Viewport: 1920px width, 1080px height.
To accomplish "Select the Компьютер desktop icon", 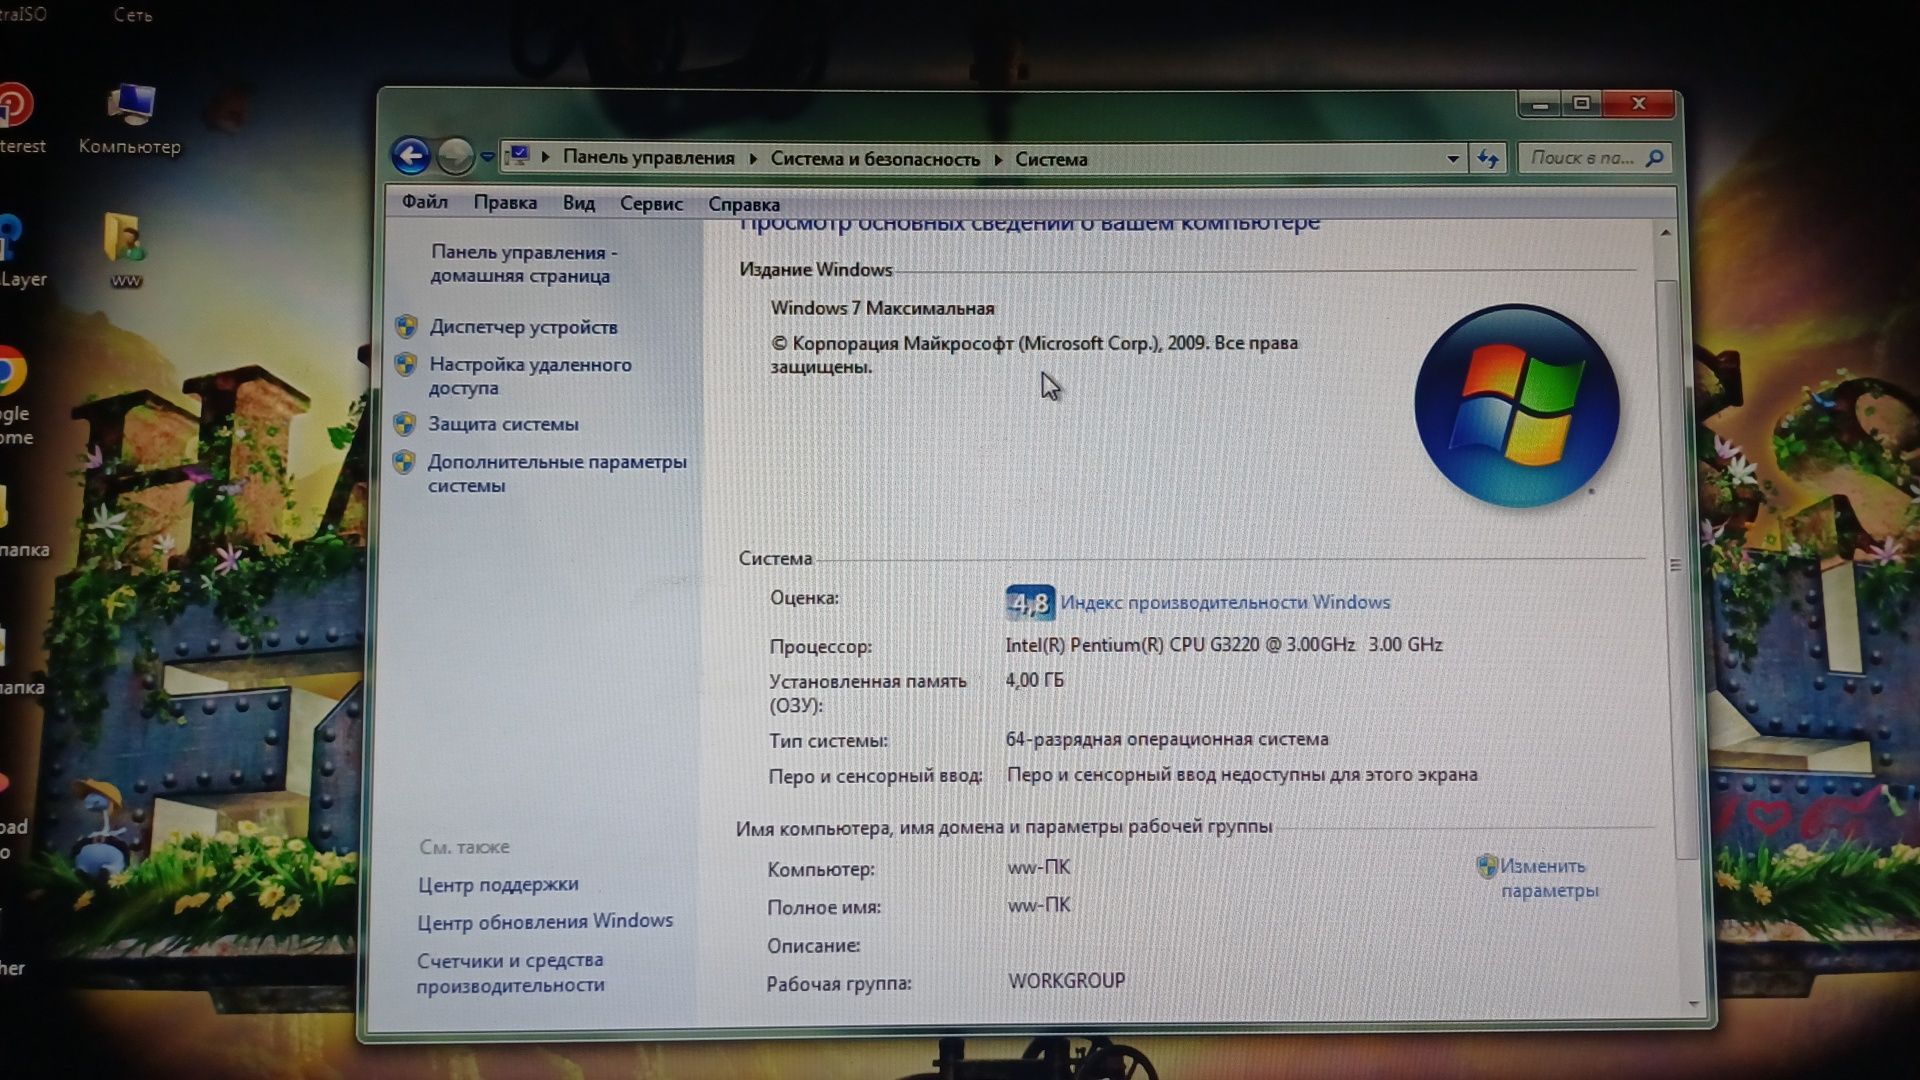I will click(130, 120).
